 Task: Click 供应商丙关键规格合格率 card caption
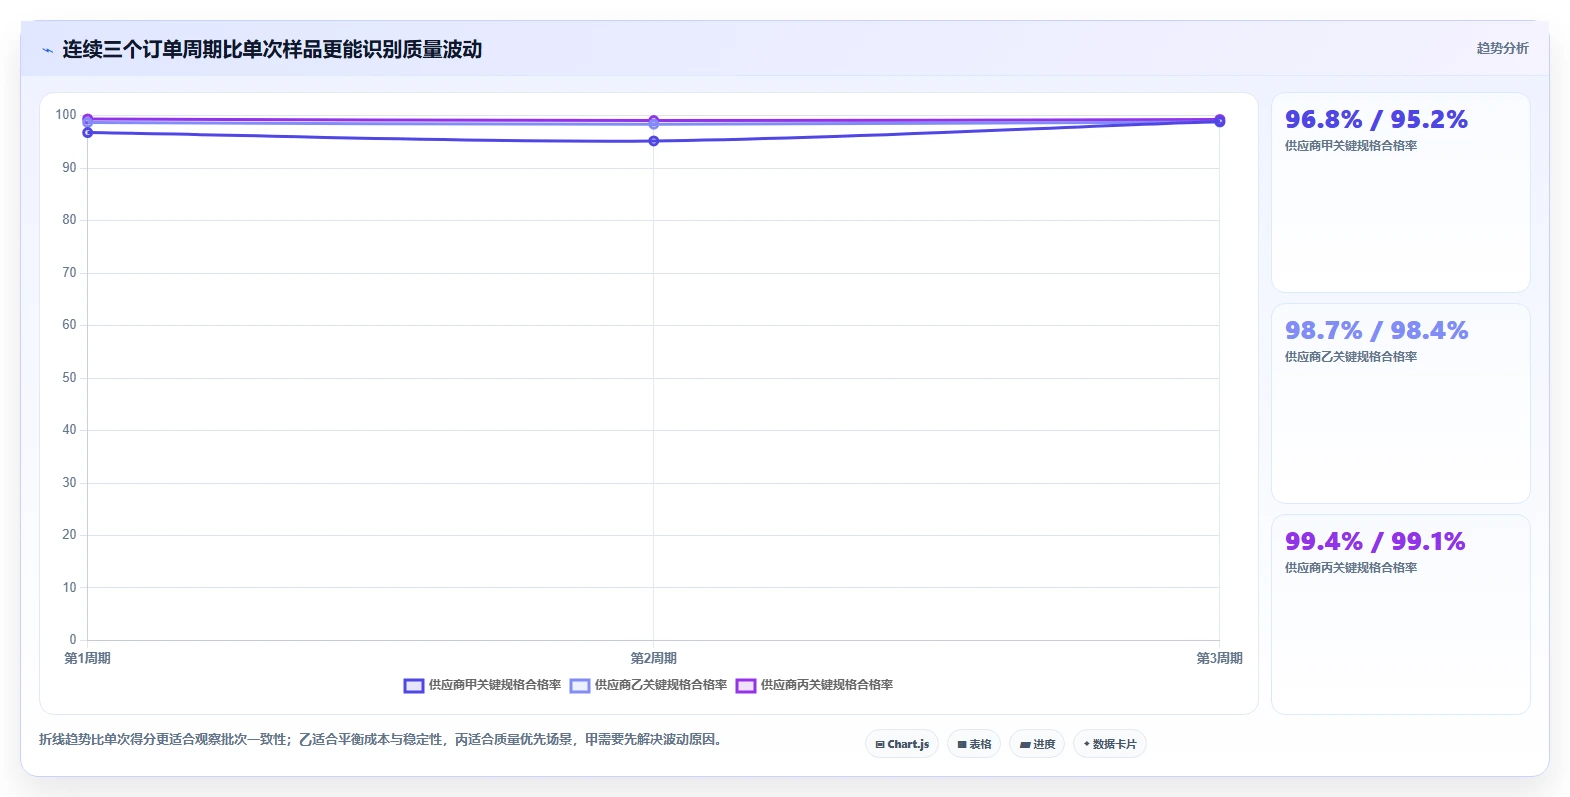coord(1351,567)
